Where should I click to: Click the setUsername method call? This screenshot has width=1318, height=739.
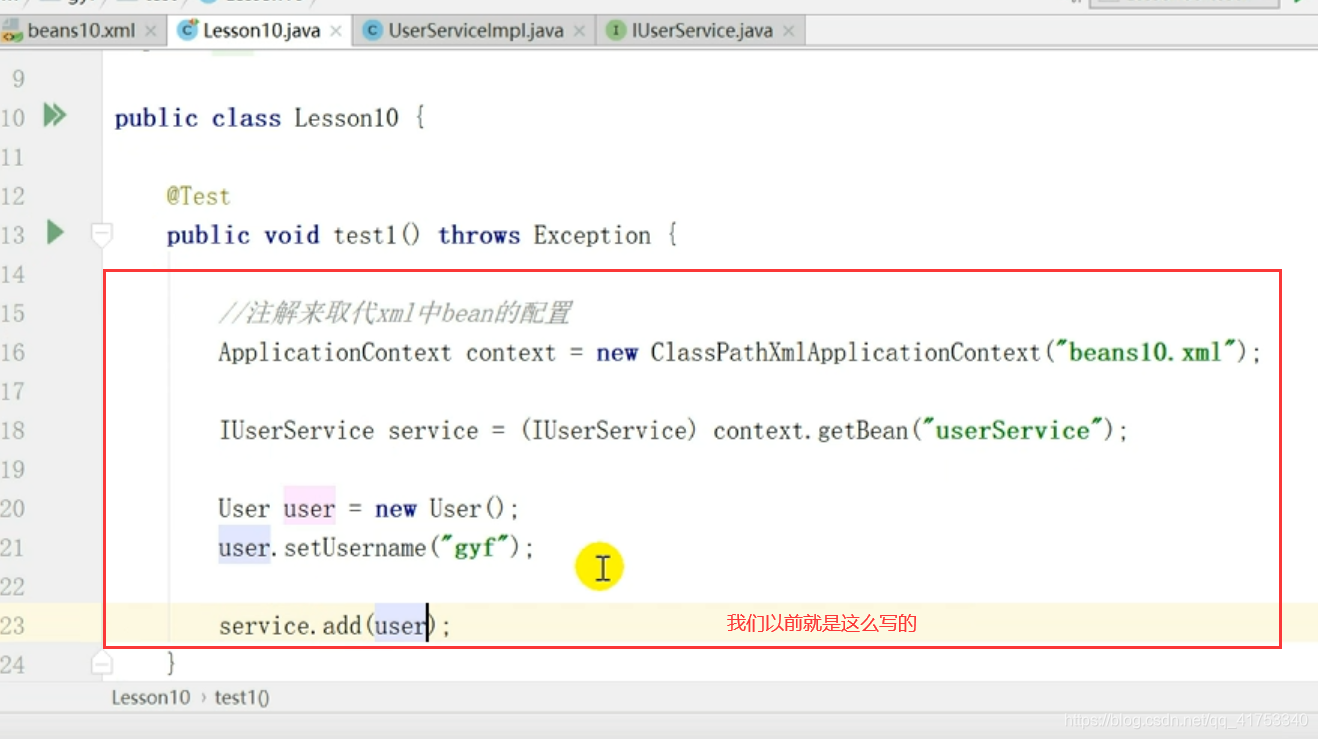tap(356, 548)
